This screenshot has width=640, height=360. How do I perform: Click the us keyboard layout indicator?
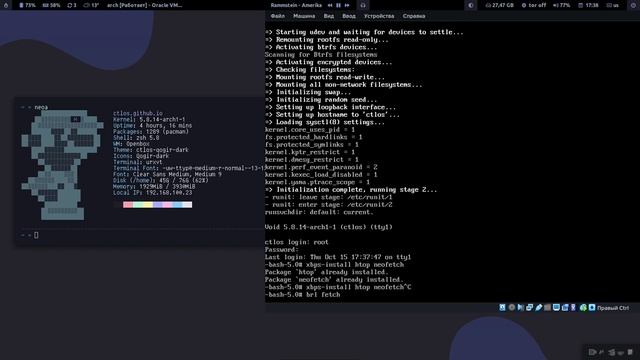612,5
